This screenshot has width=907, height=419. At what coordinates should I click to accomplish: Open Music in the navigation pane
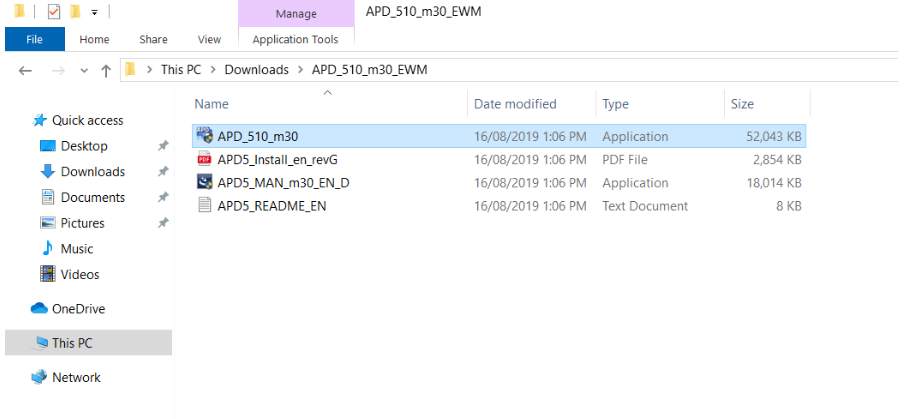[77, 249]
